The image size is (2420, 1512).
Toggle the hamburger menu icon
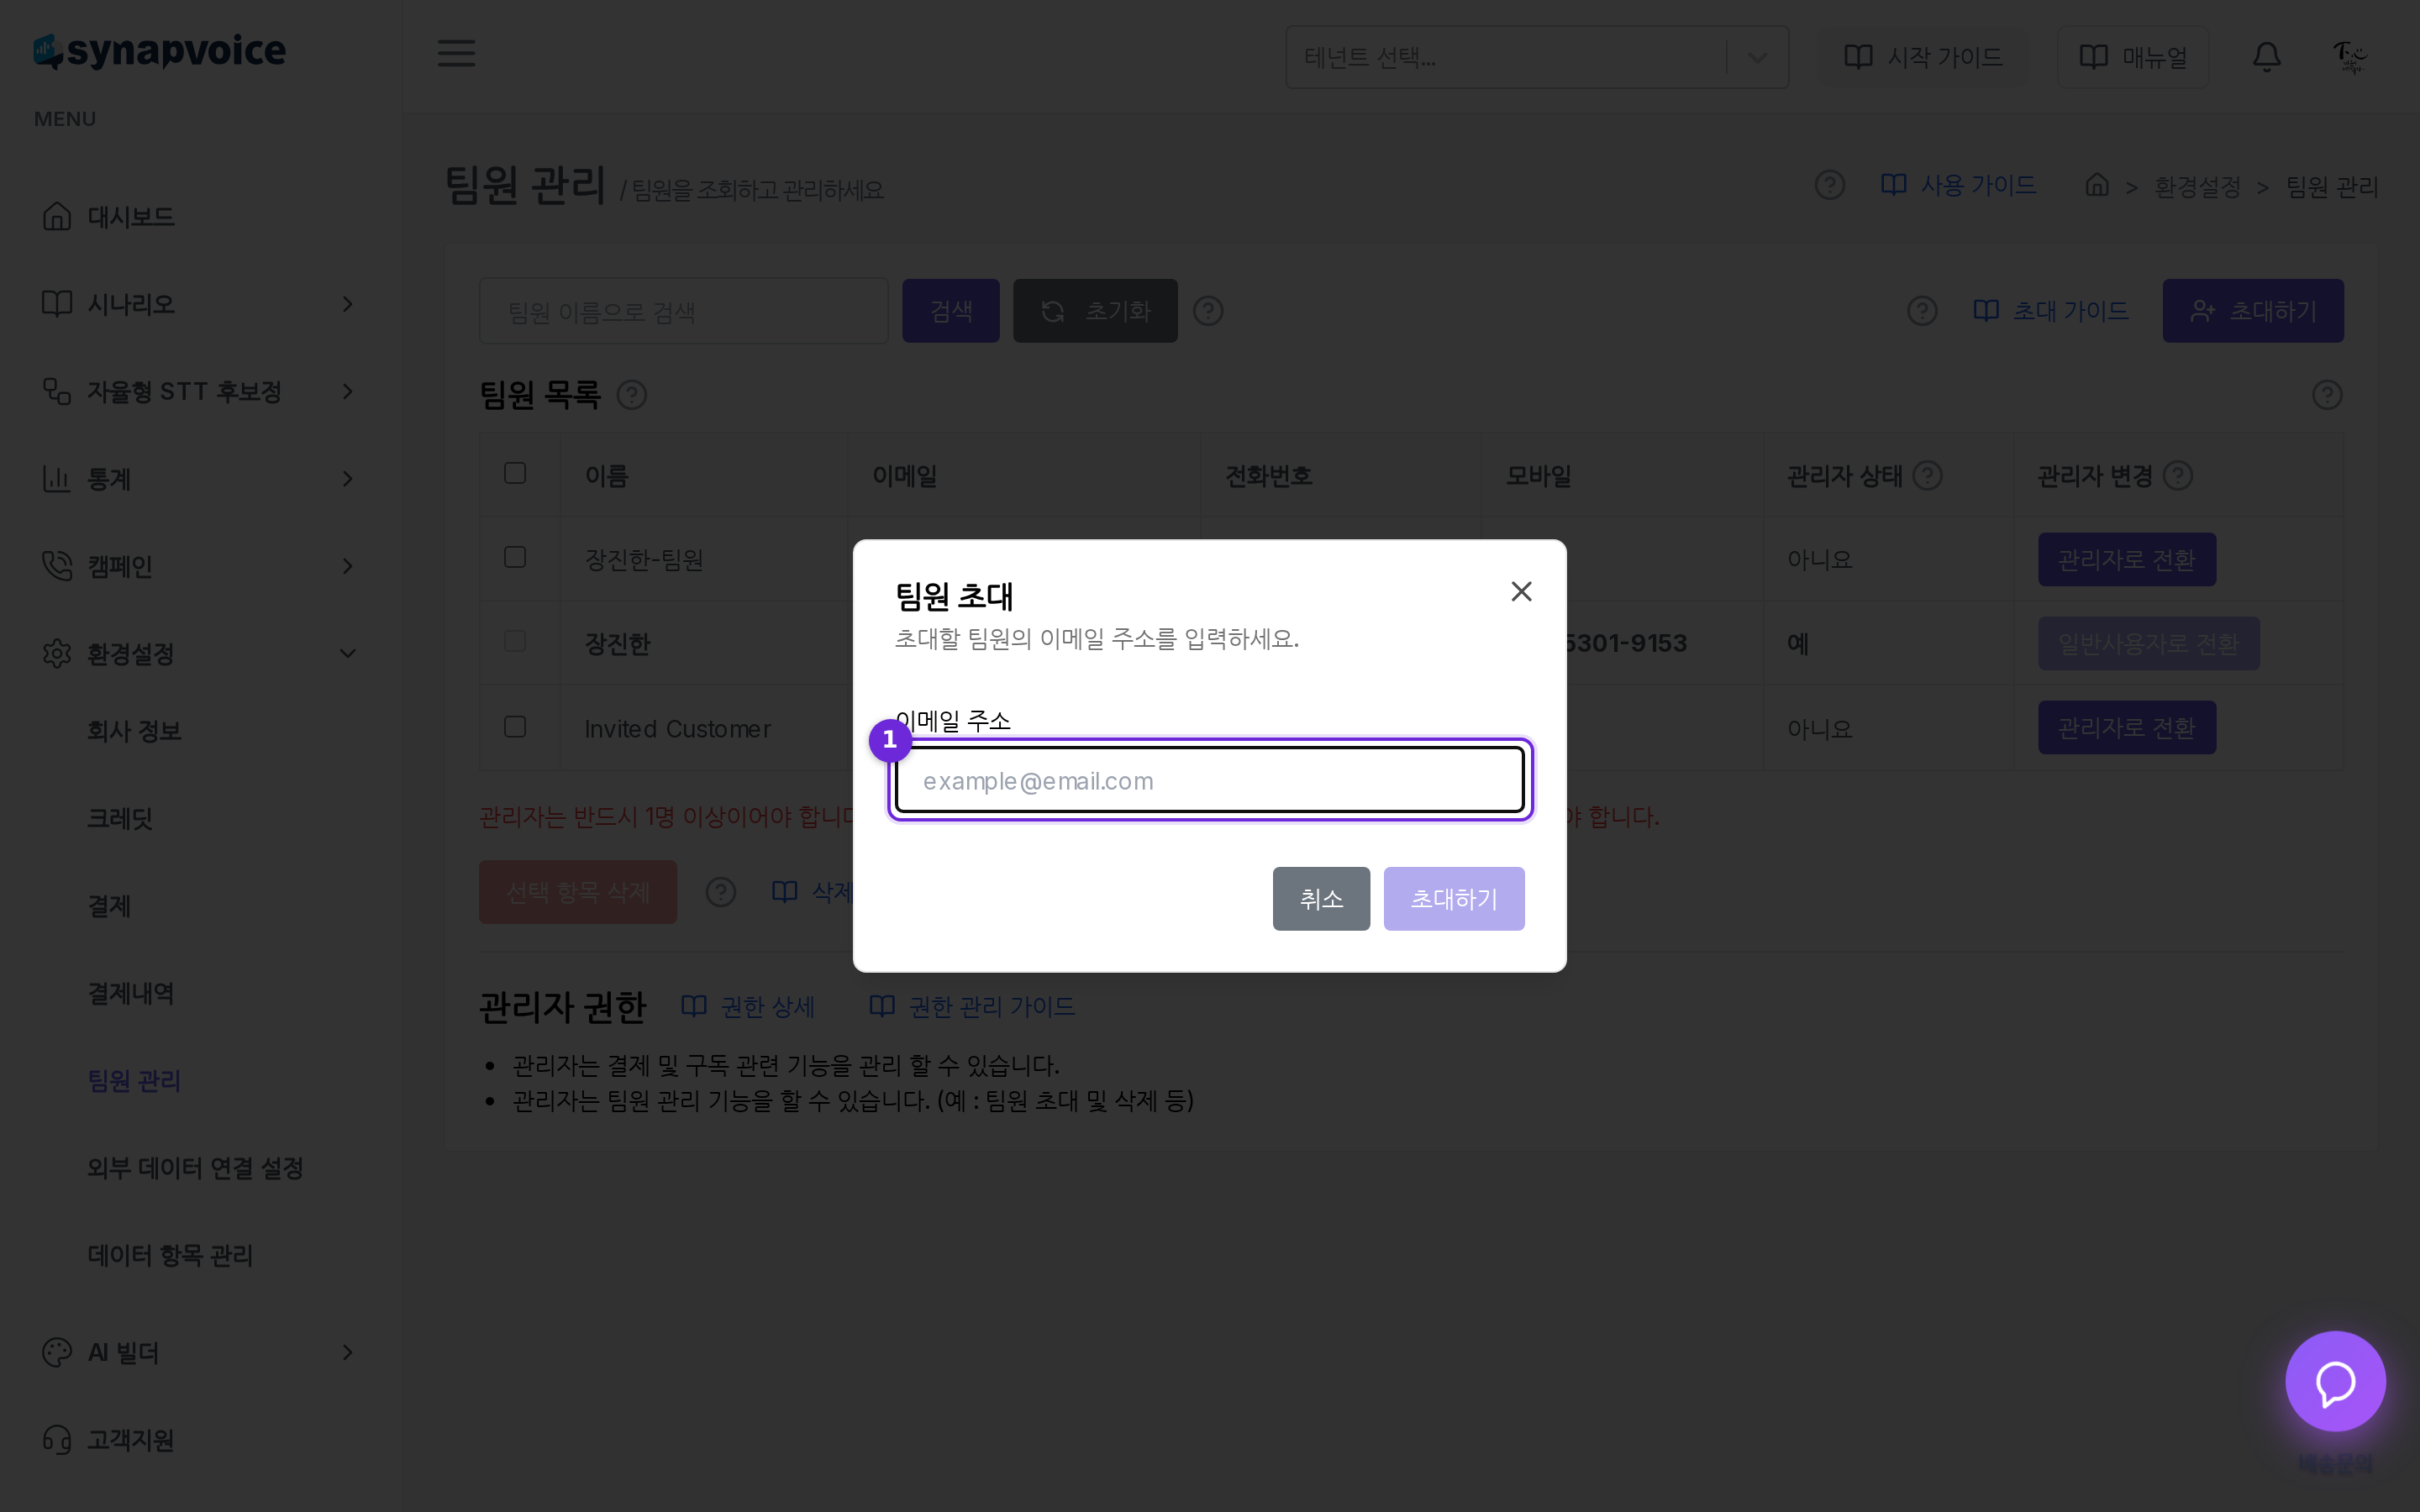456,53
